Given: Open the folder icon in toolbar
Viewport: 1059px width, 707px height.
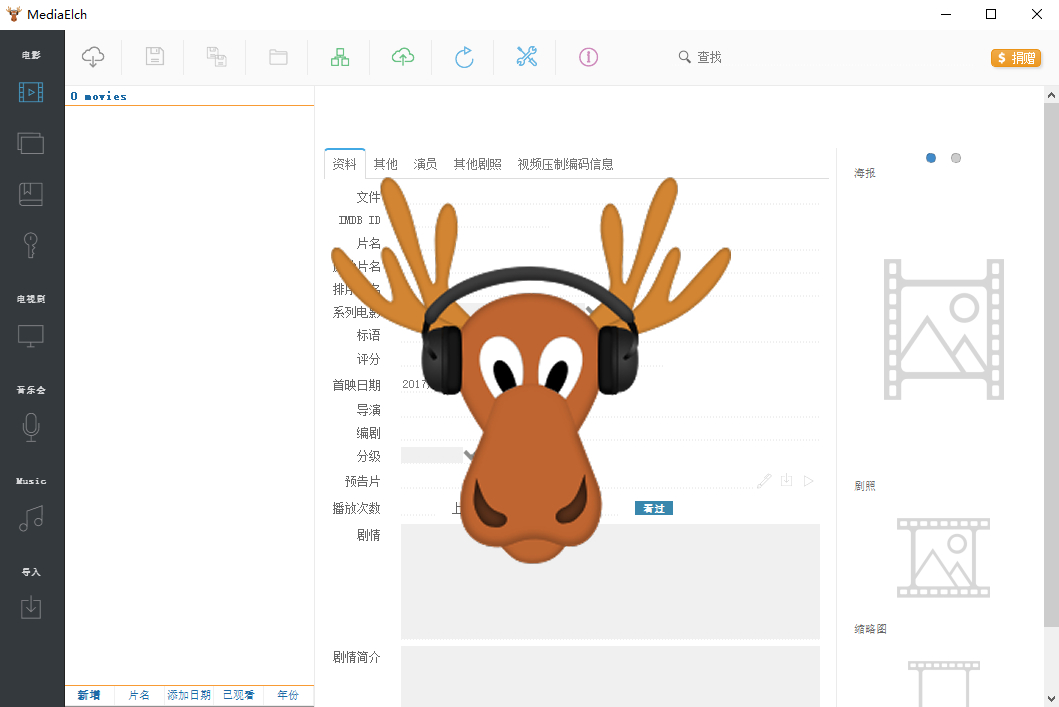Looking at the screenshot, I should click(278, 57).
